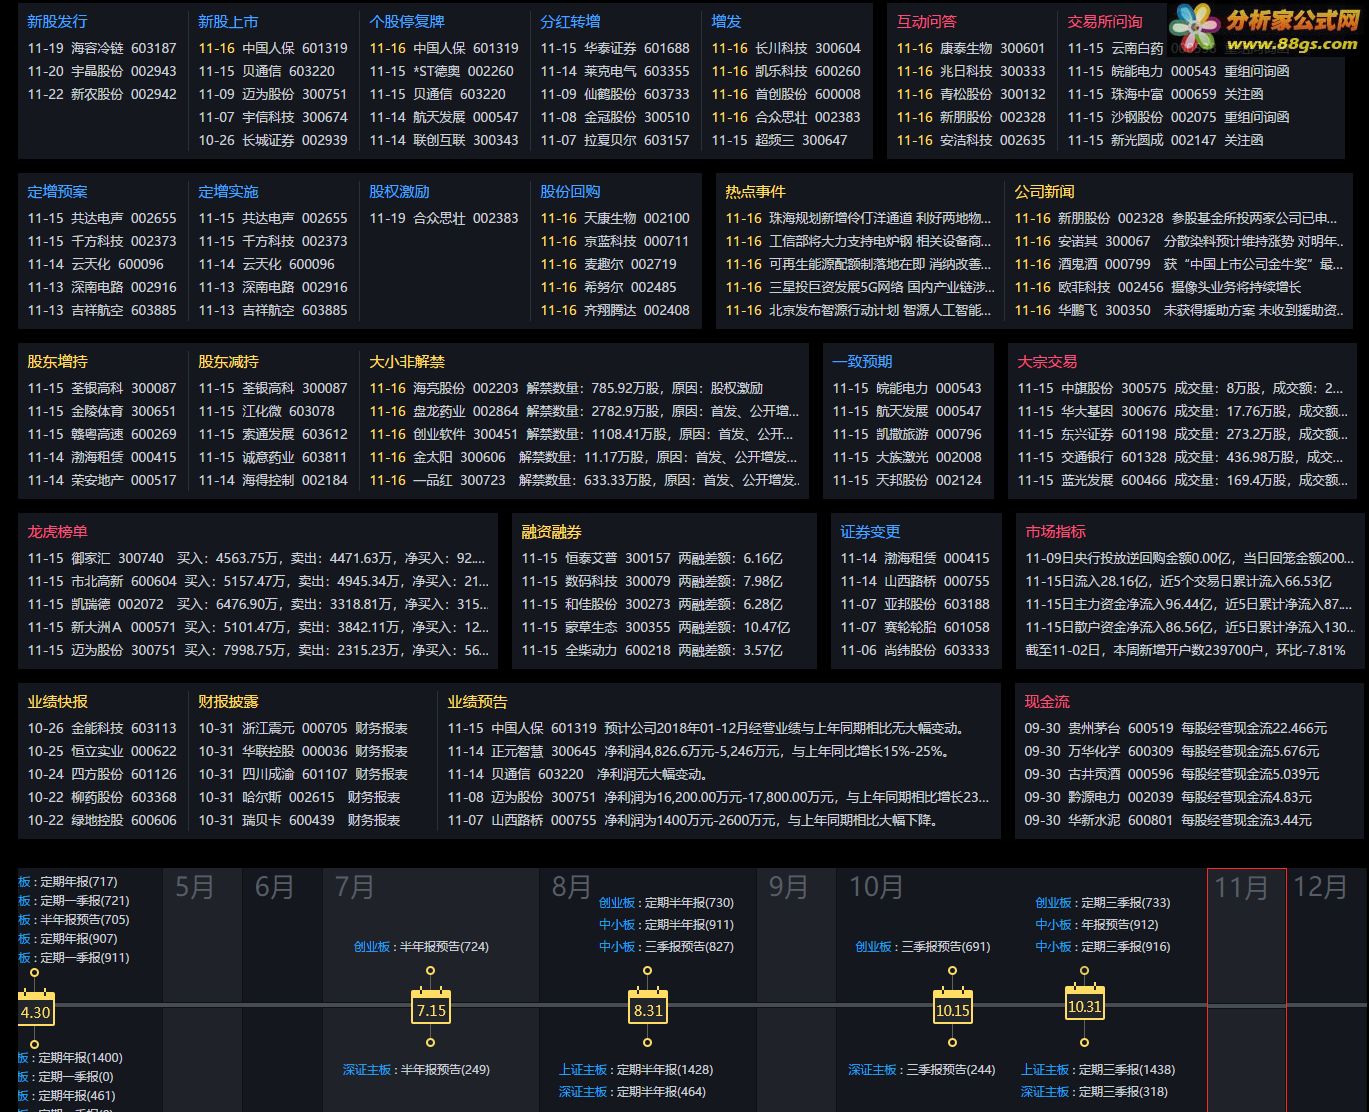The width and height of the screenshot is (1369, 1112).
Task: Click the 10.15 calendar icon on timeline
Action: tap(952, 1008)
